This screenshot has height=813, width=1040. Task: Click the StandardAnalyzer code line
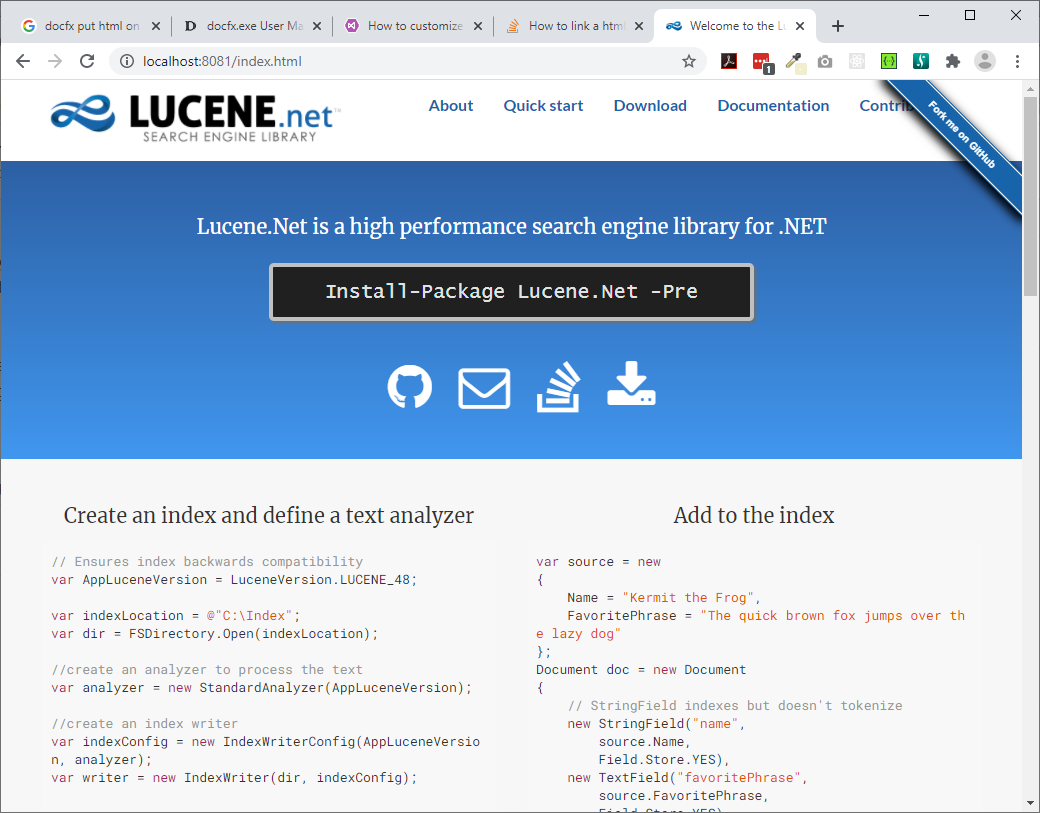[261, 688]
